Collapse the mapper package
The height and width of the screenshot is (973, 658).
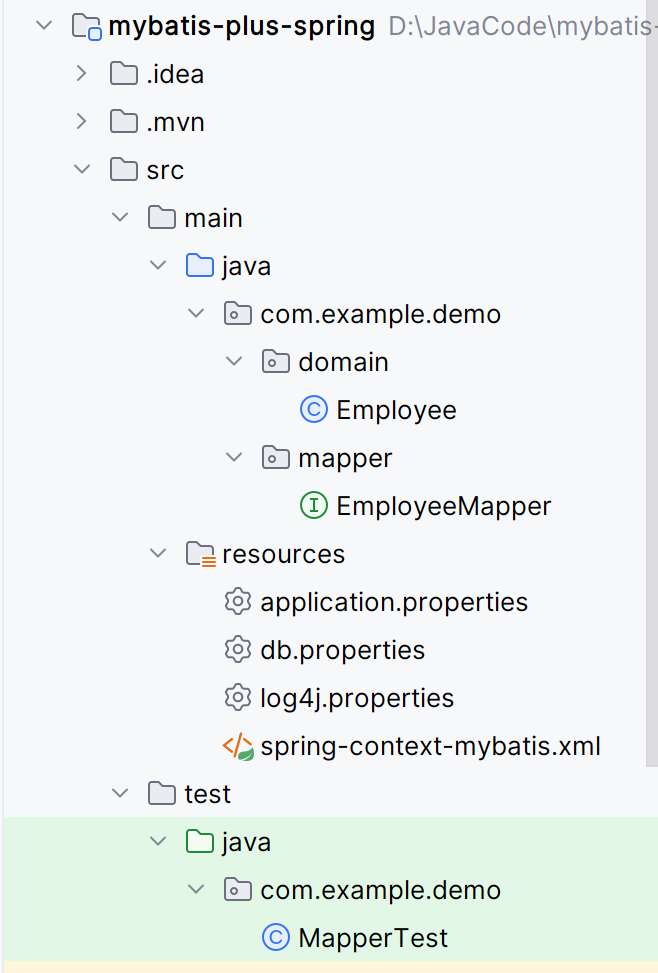(234, 457)
